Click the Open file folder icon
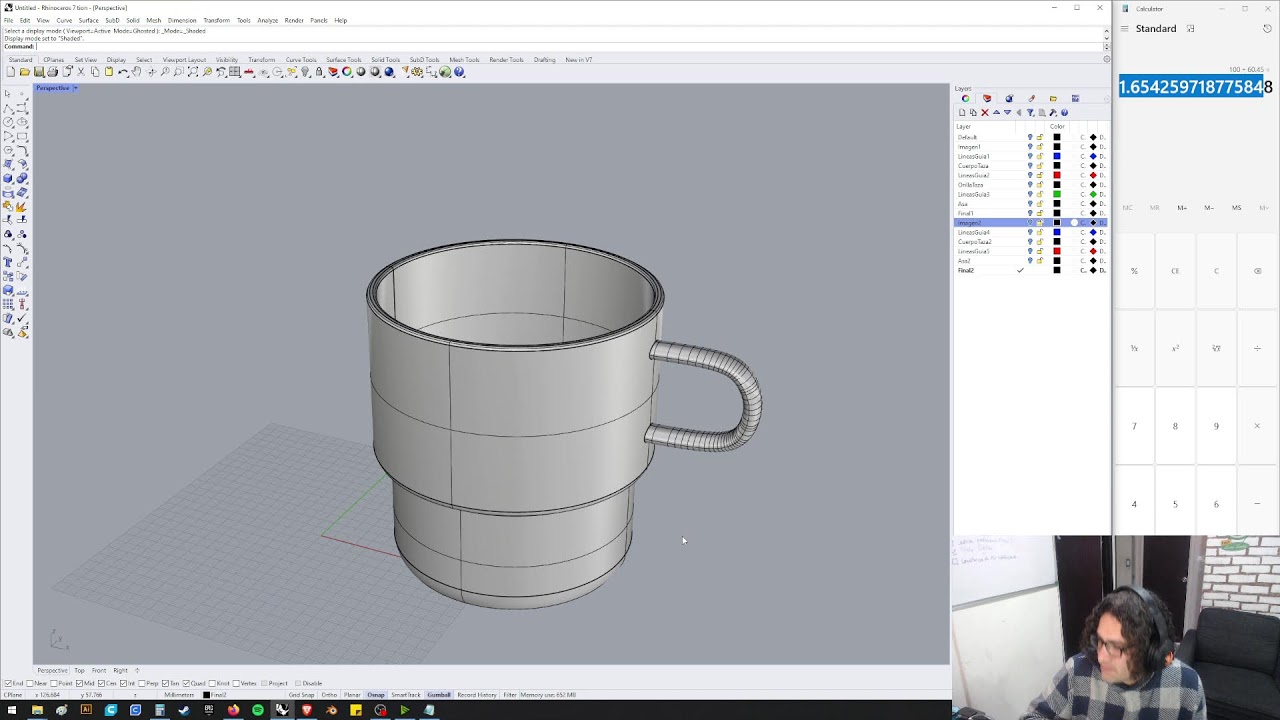Image resolution: width=1280 pixels, height=720 pixels. pos(24,72)
